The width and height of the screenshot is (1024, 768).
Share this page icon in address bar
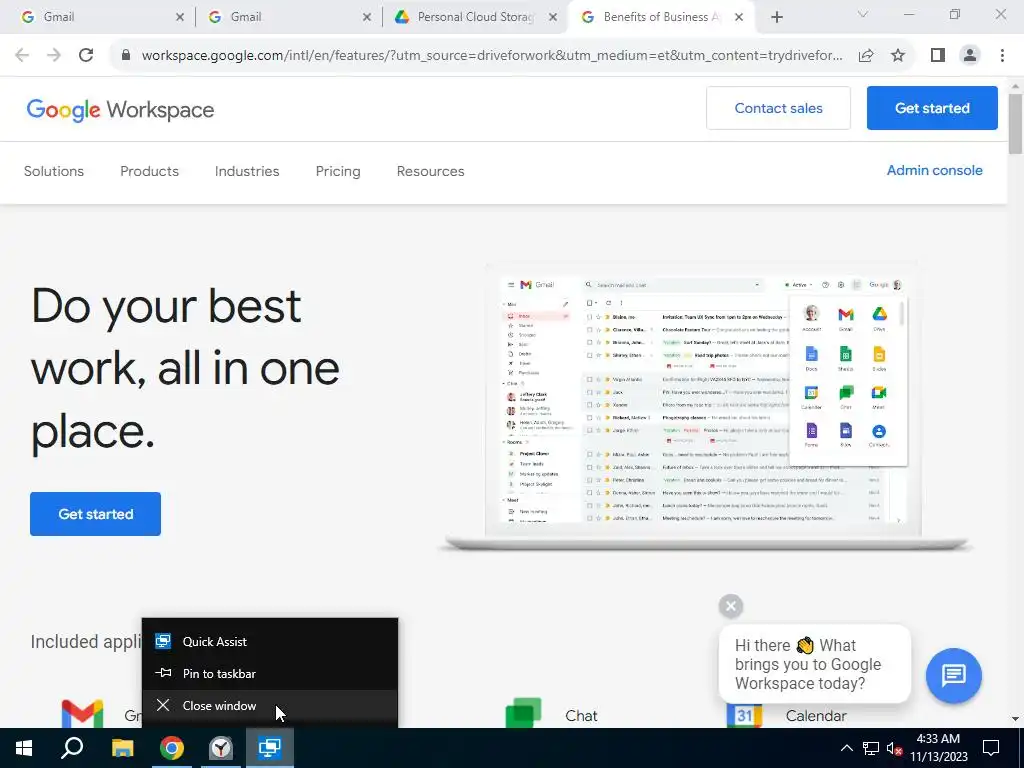pyautogui.click(x=866, y=56)
